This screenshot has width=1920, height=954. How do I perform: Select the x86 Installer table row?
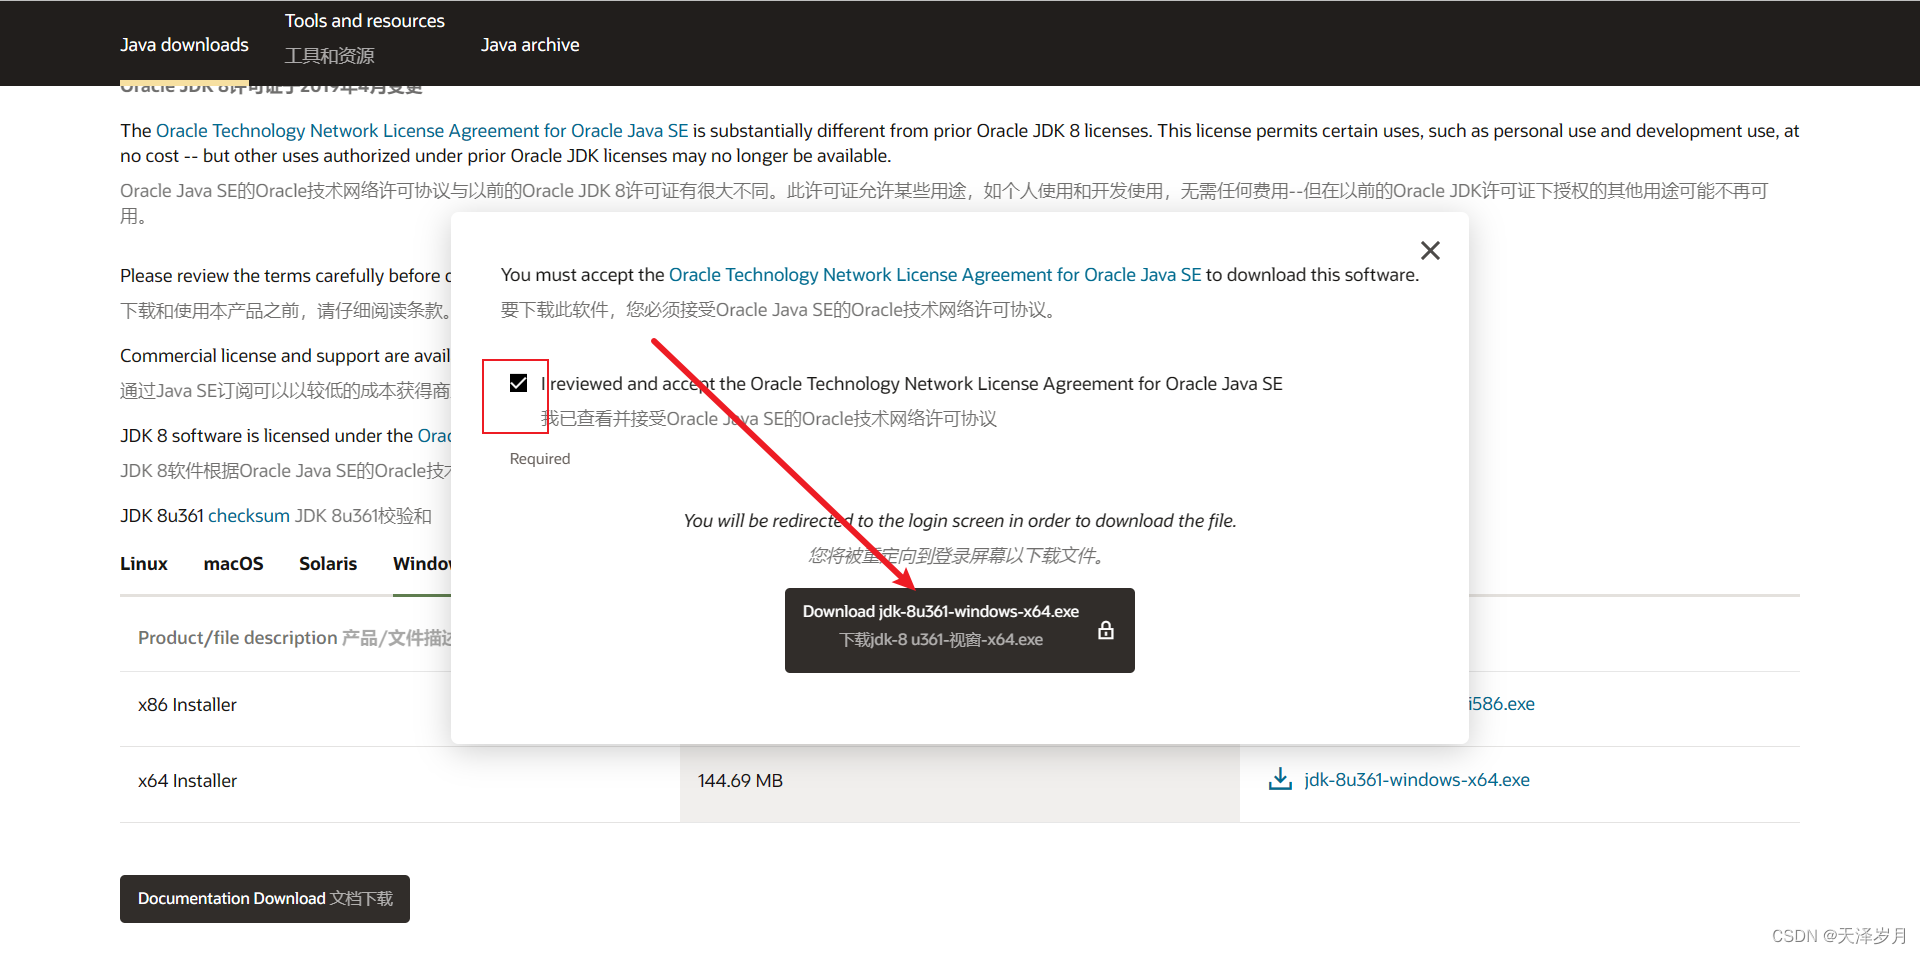click(x=188, y=704)
